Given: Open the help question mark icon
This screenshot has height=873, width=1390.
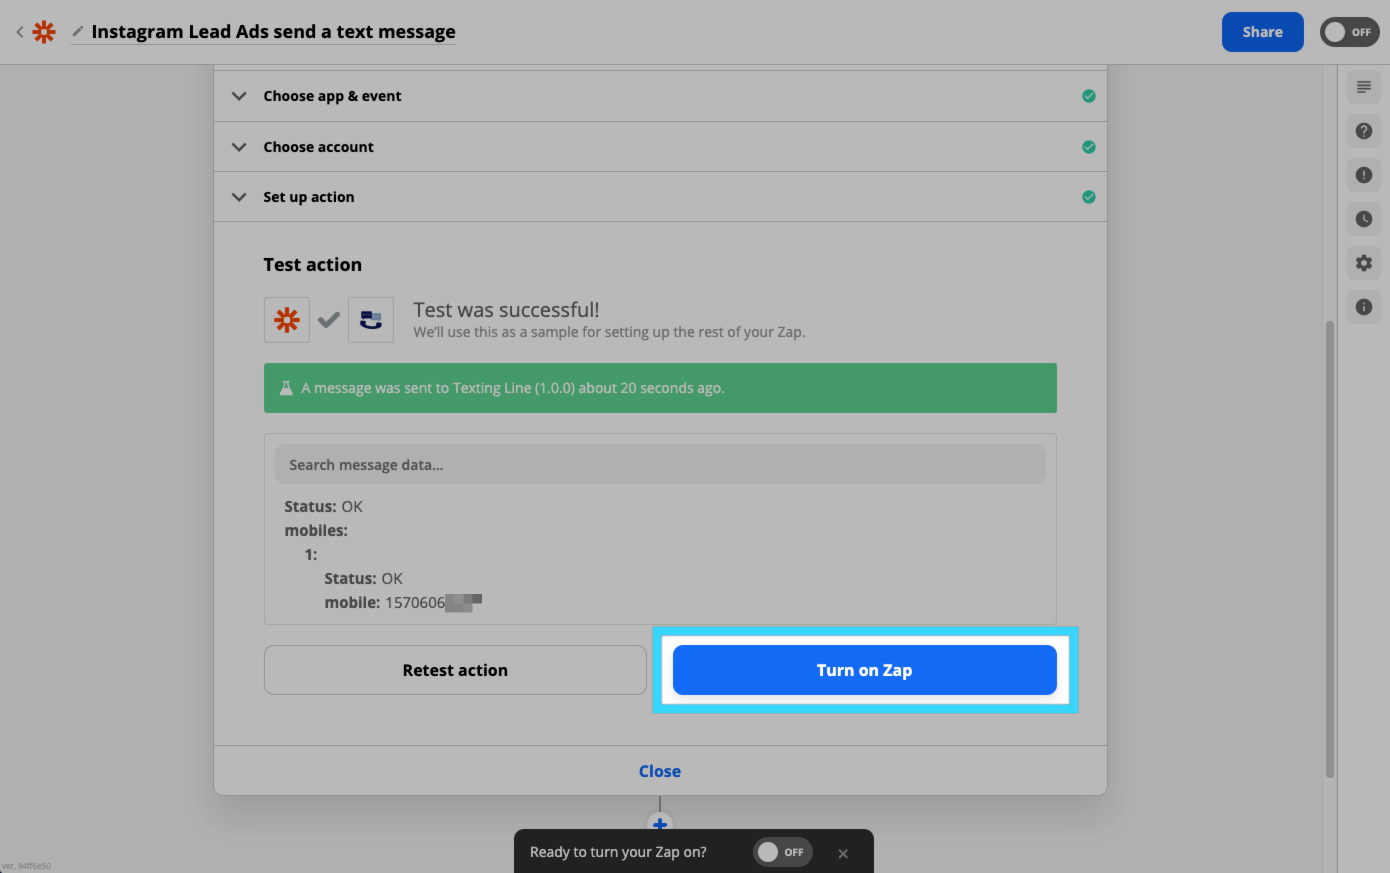Looking at the screenshot, I should [1363, 131].
